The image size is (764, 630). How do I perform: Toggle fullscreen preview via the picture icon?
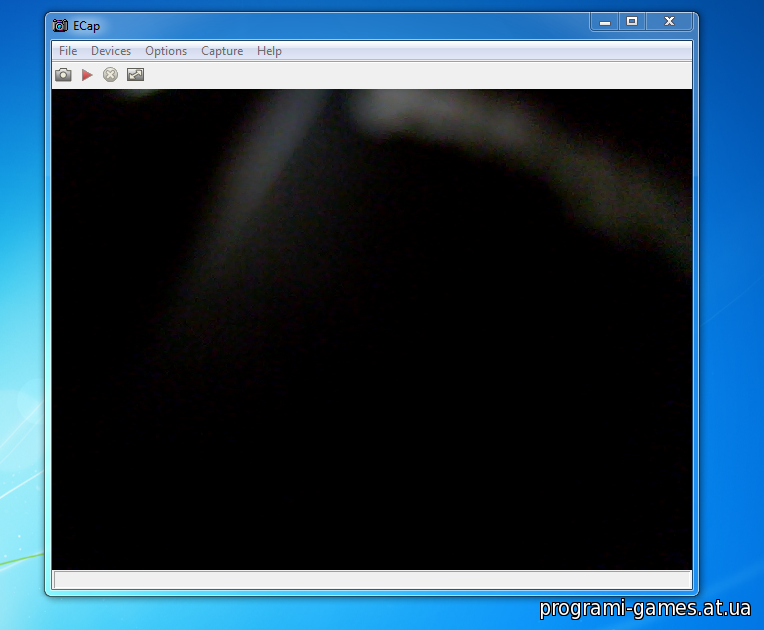click(135, 75)
